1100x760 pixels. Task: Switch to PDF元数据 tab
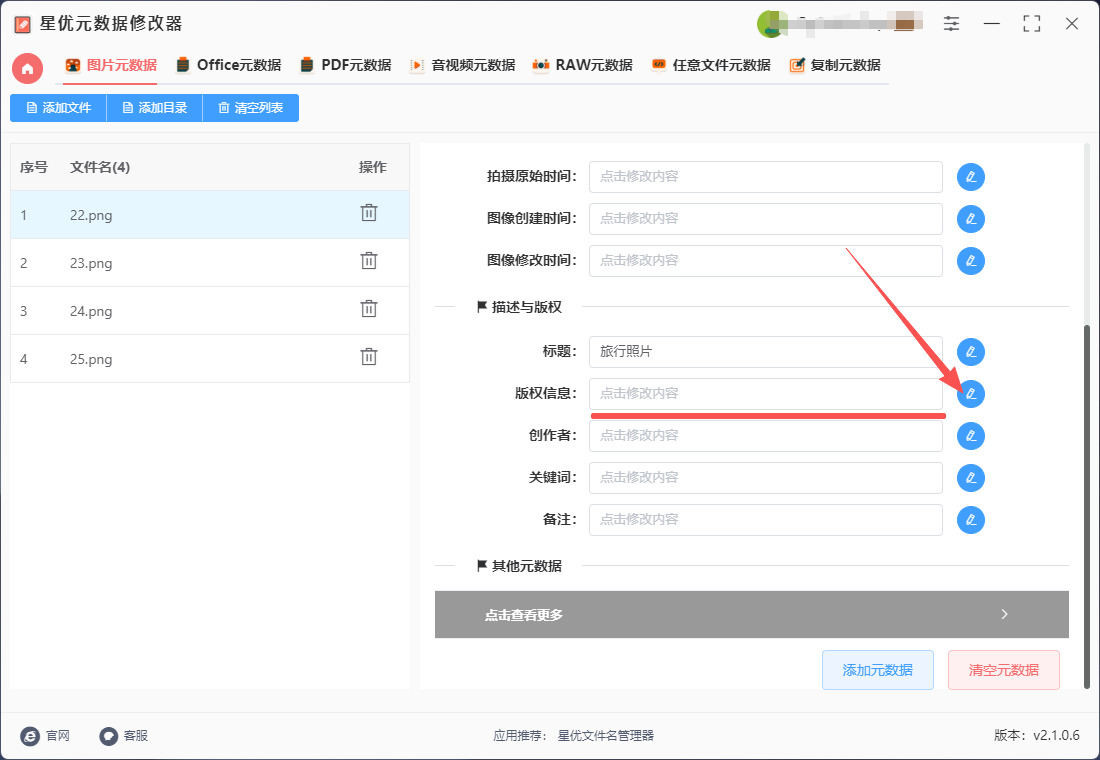[x=345, y=65]
